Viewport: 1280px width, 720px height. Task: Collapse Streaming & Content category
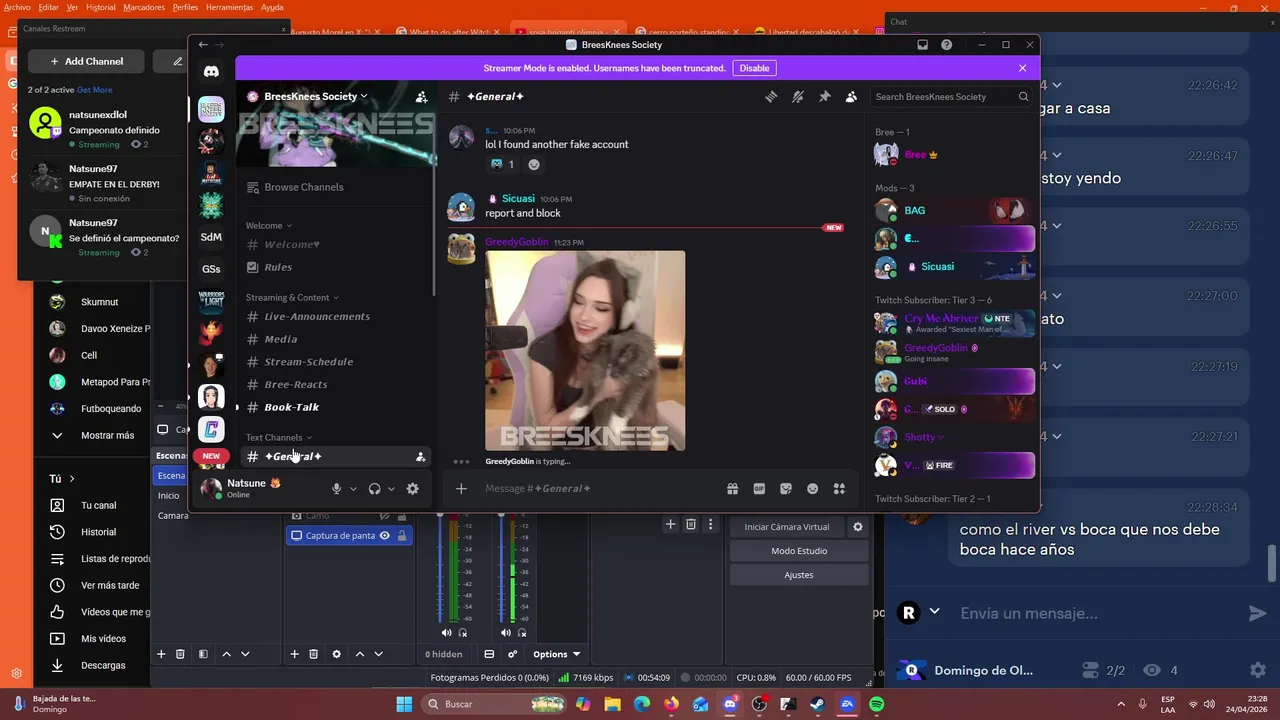point(292,297)
